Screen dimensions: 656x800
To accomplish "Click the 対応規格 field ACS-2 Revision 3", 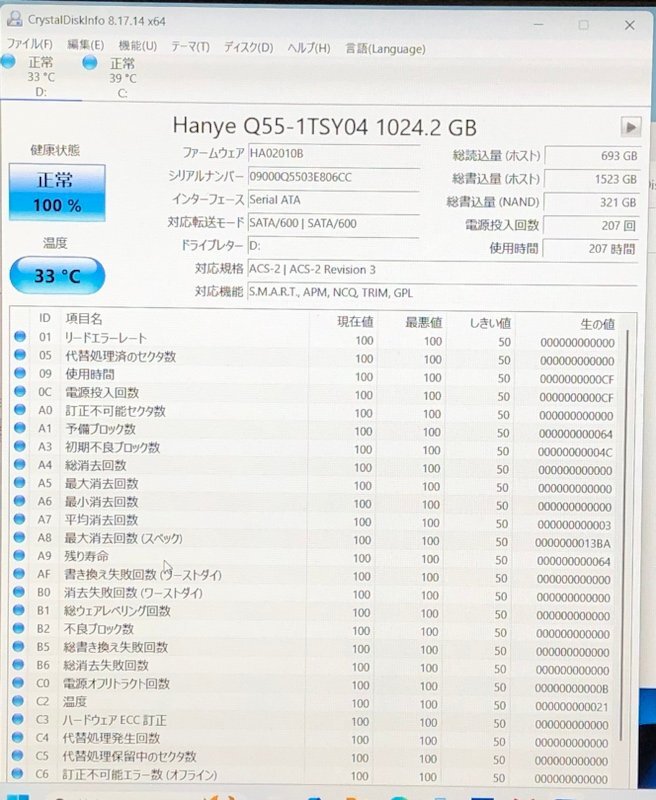I will (442, 269).
